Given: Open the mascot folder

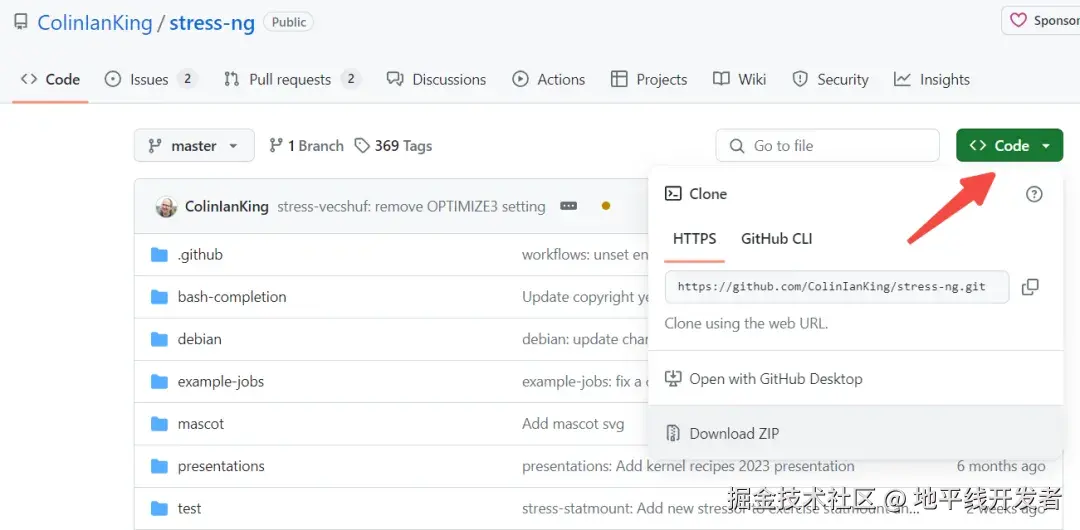Looking at the screenshot, I should (200, 423).
